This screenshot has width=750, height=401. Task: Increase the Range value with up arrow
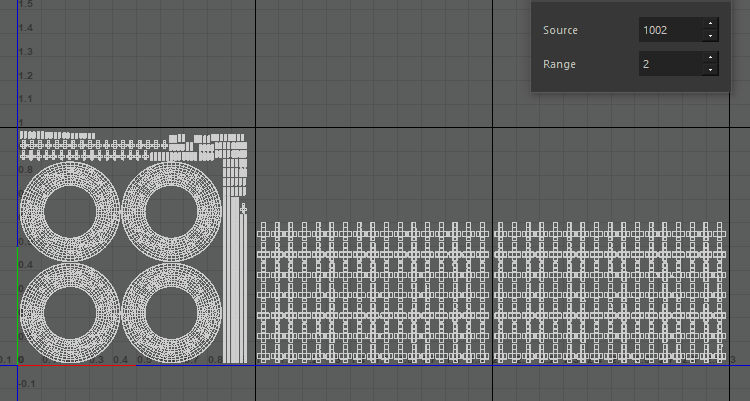[x=710, y=59]
